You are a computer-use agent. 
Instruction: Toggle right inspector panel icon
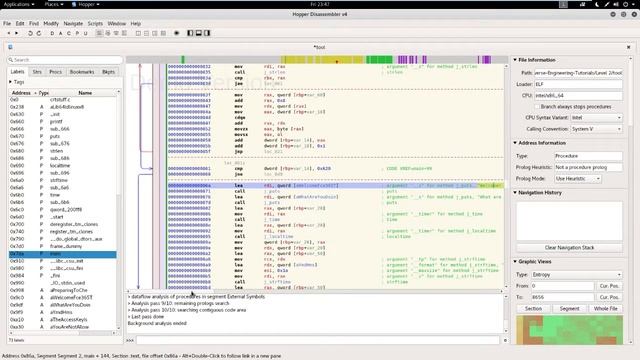[x=207, y=33]
